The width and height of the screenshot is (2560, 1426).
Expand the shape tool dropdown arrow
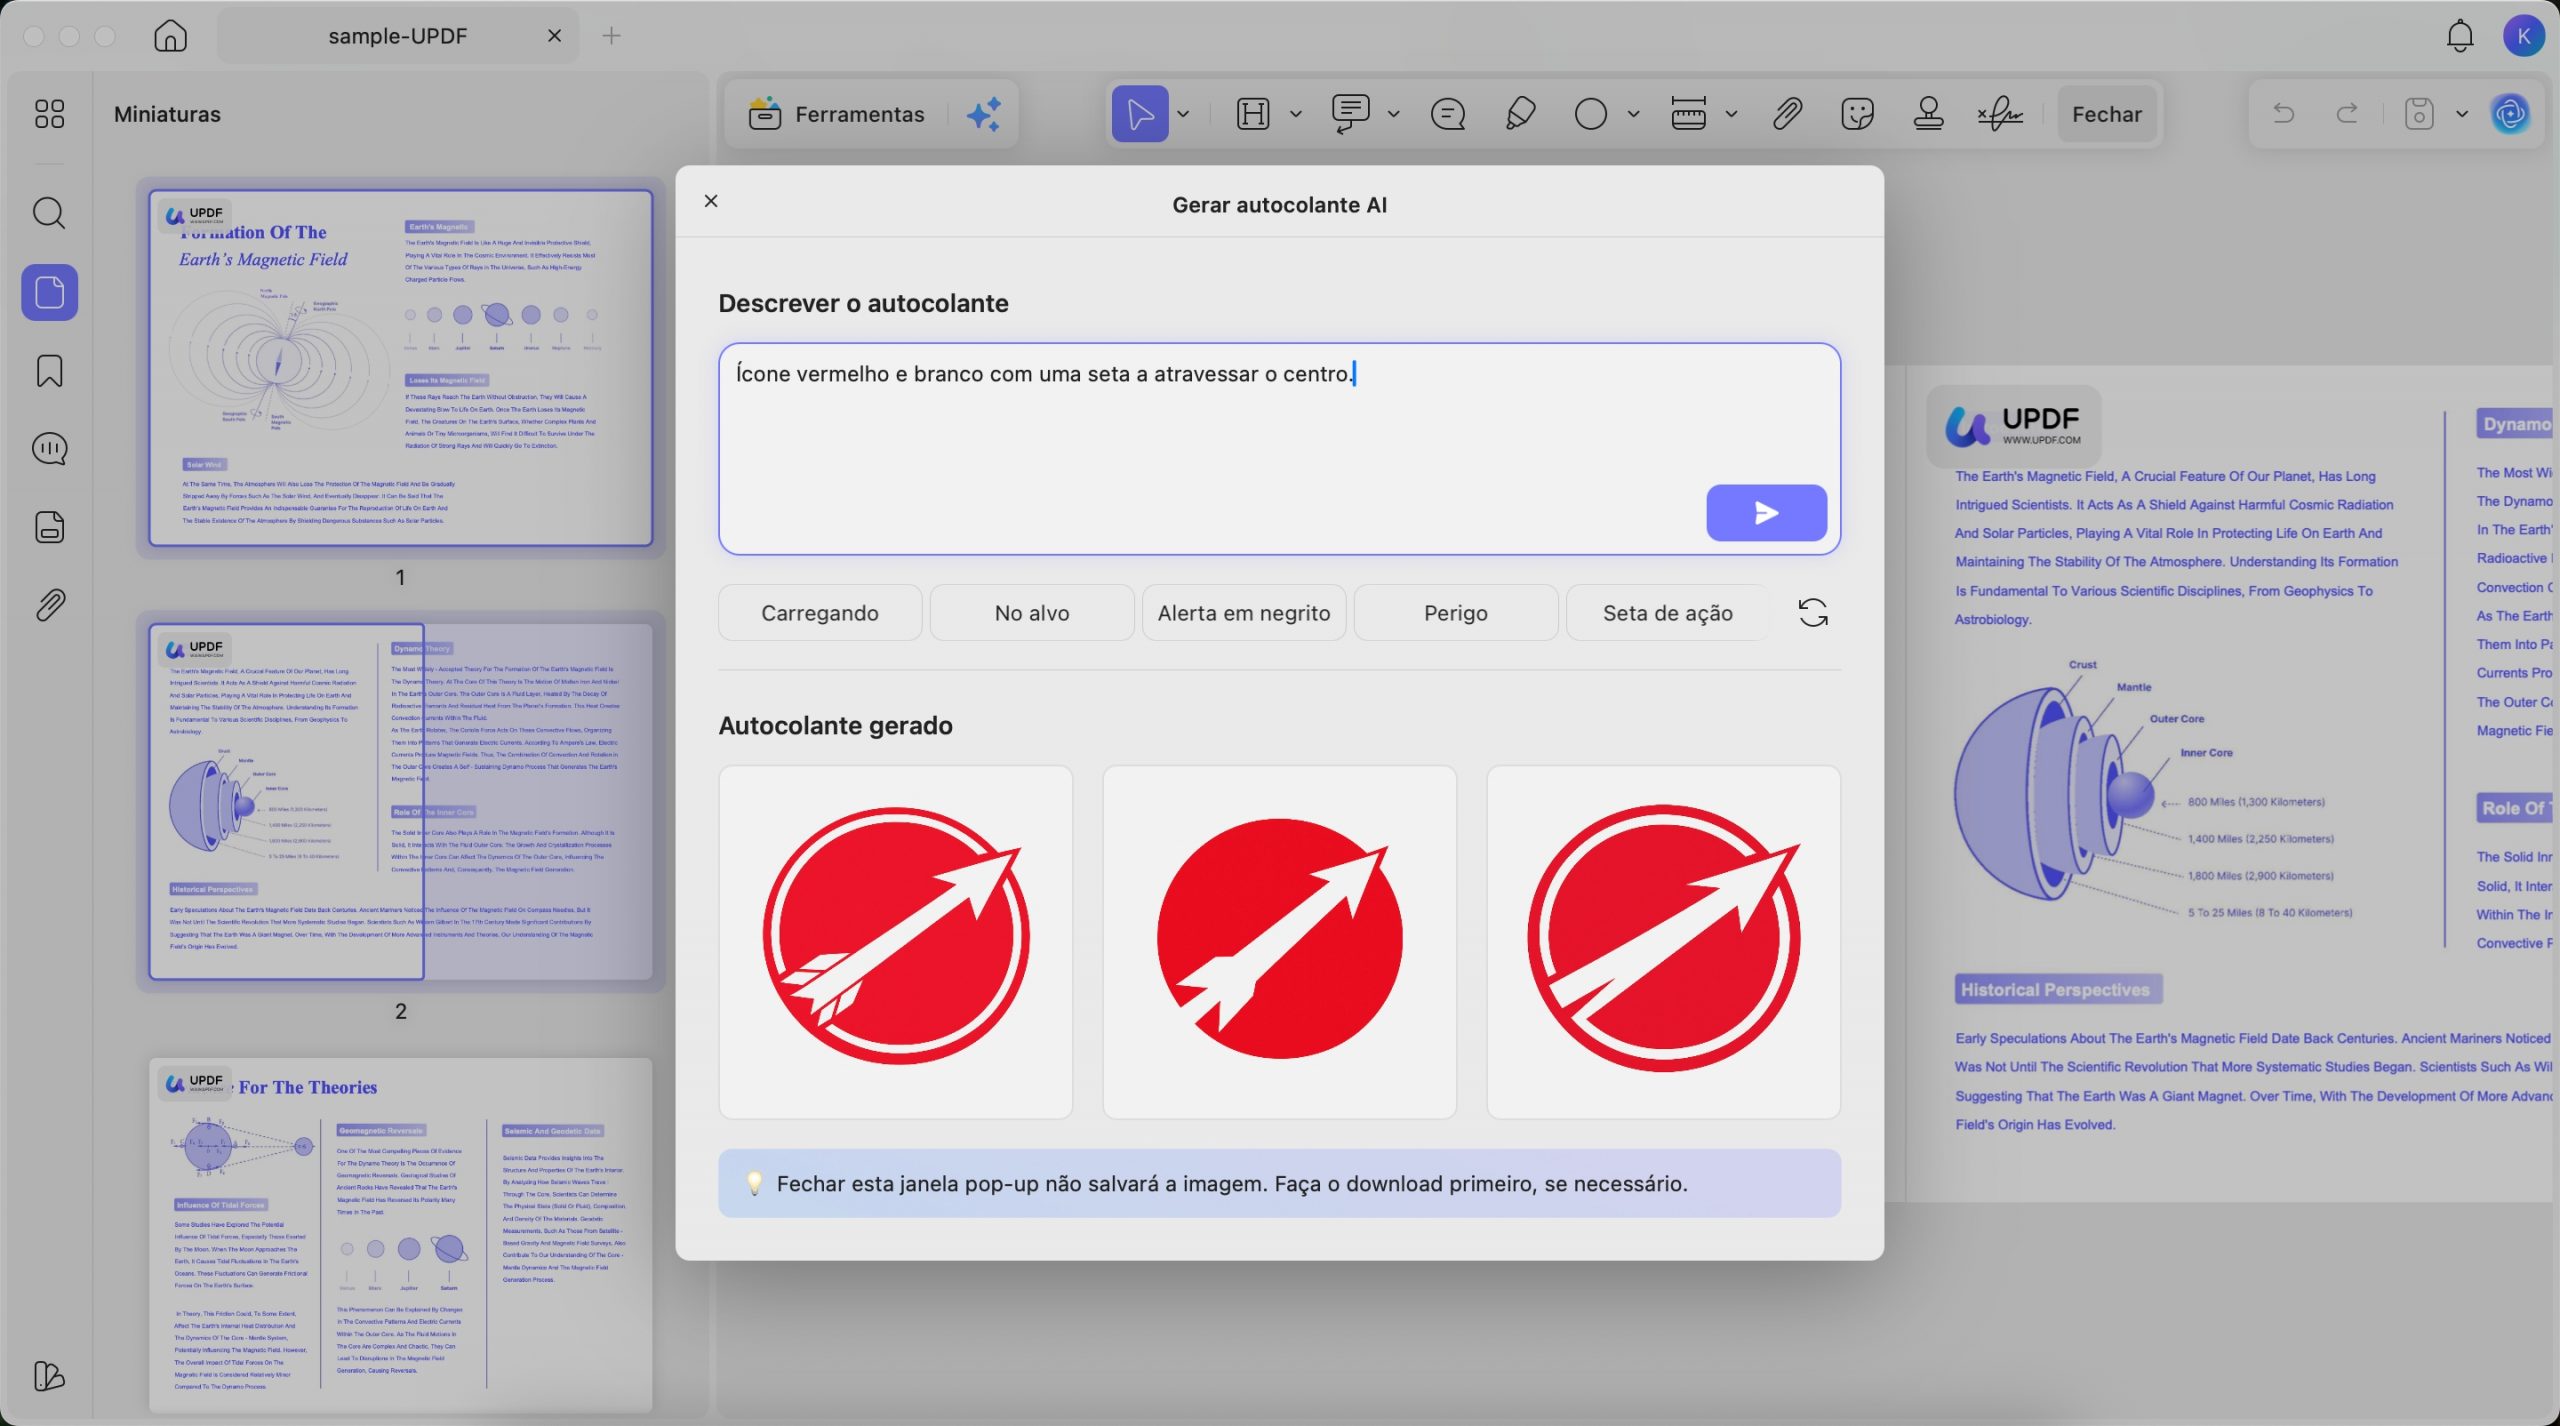tap(1633, 114)
